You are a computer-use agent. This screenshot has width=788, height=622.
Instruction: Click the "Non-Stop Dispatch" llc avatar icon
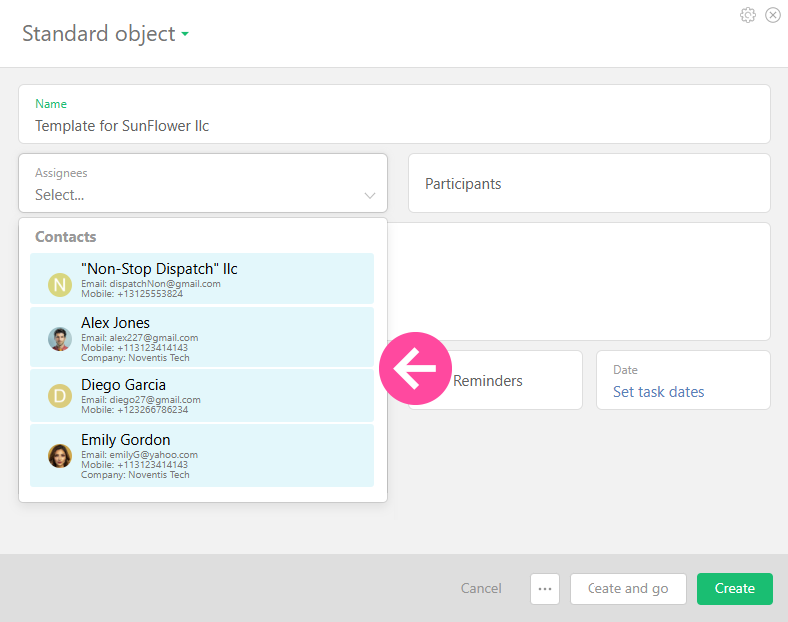60,284
